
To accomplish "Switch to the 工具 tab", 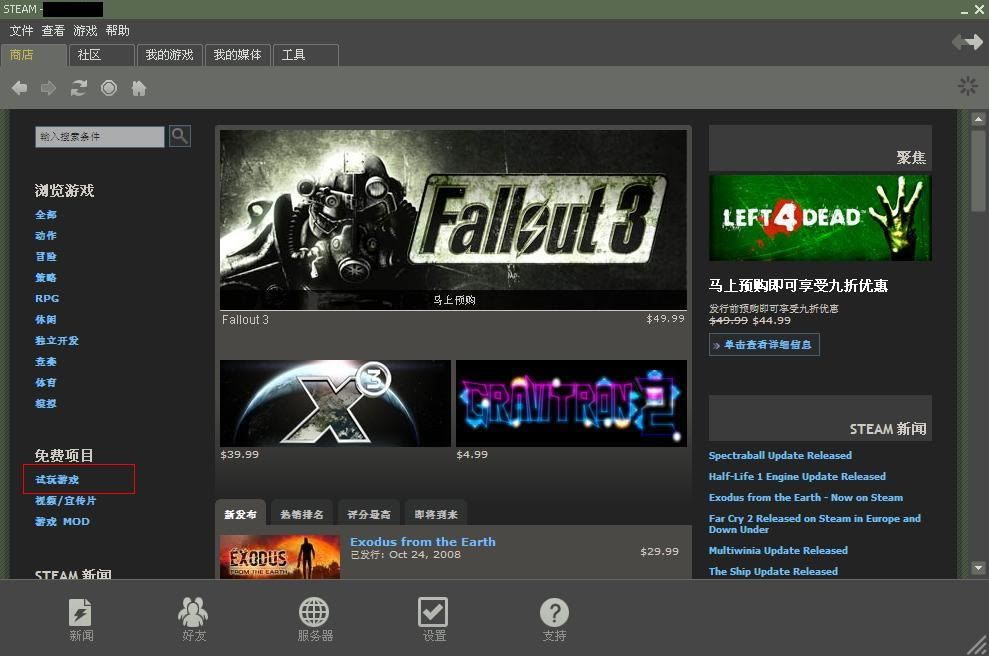I will 306,55.
